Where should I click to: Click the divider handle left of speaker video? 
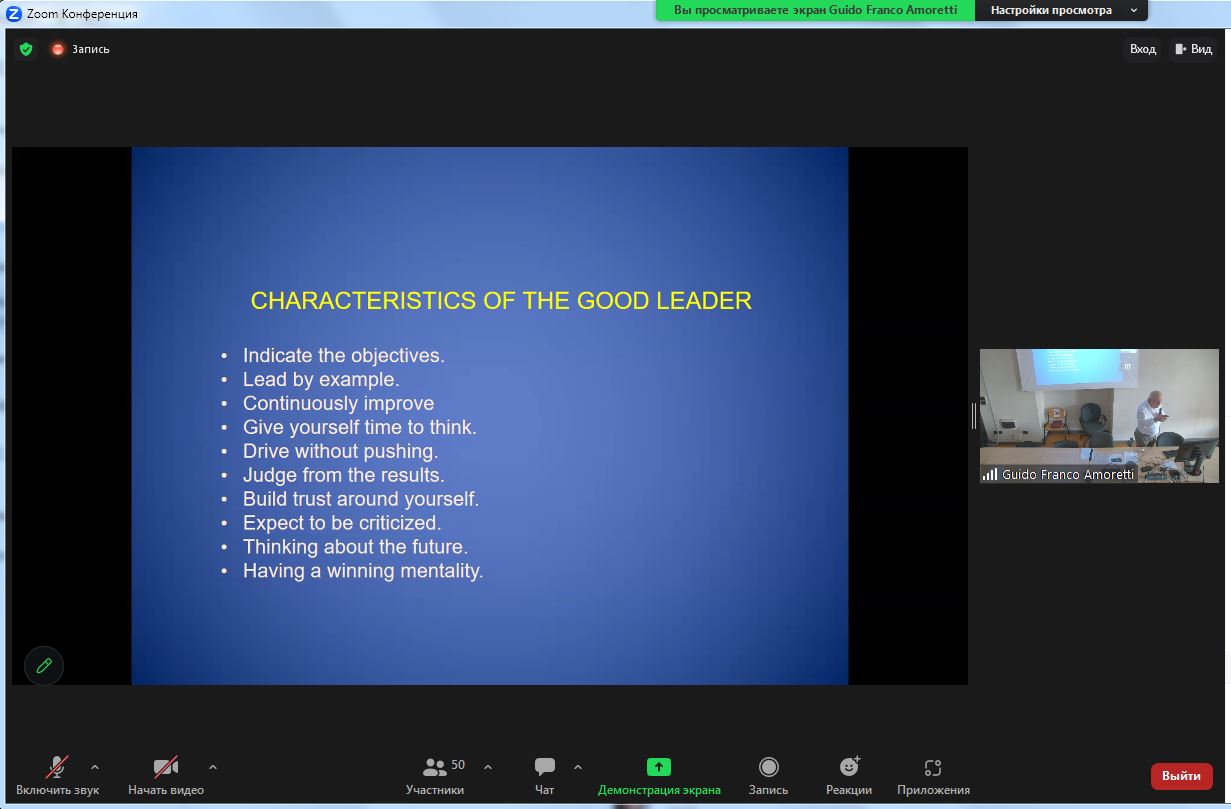point(973,416)
